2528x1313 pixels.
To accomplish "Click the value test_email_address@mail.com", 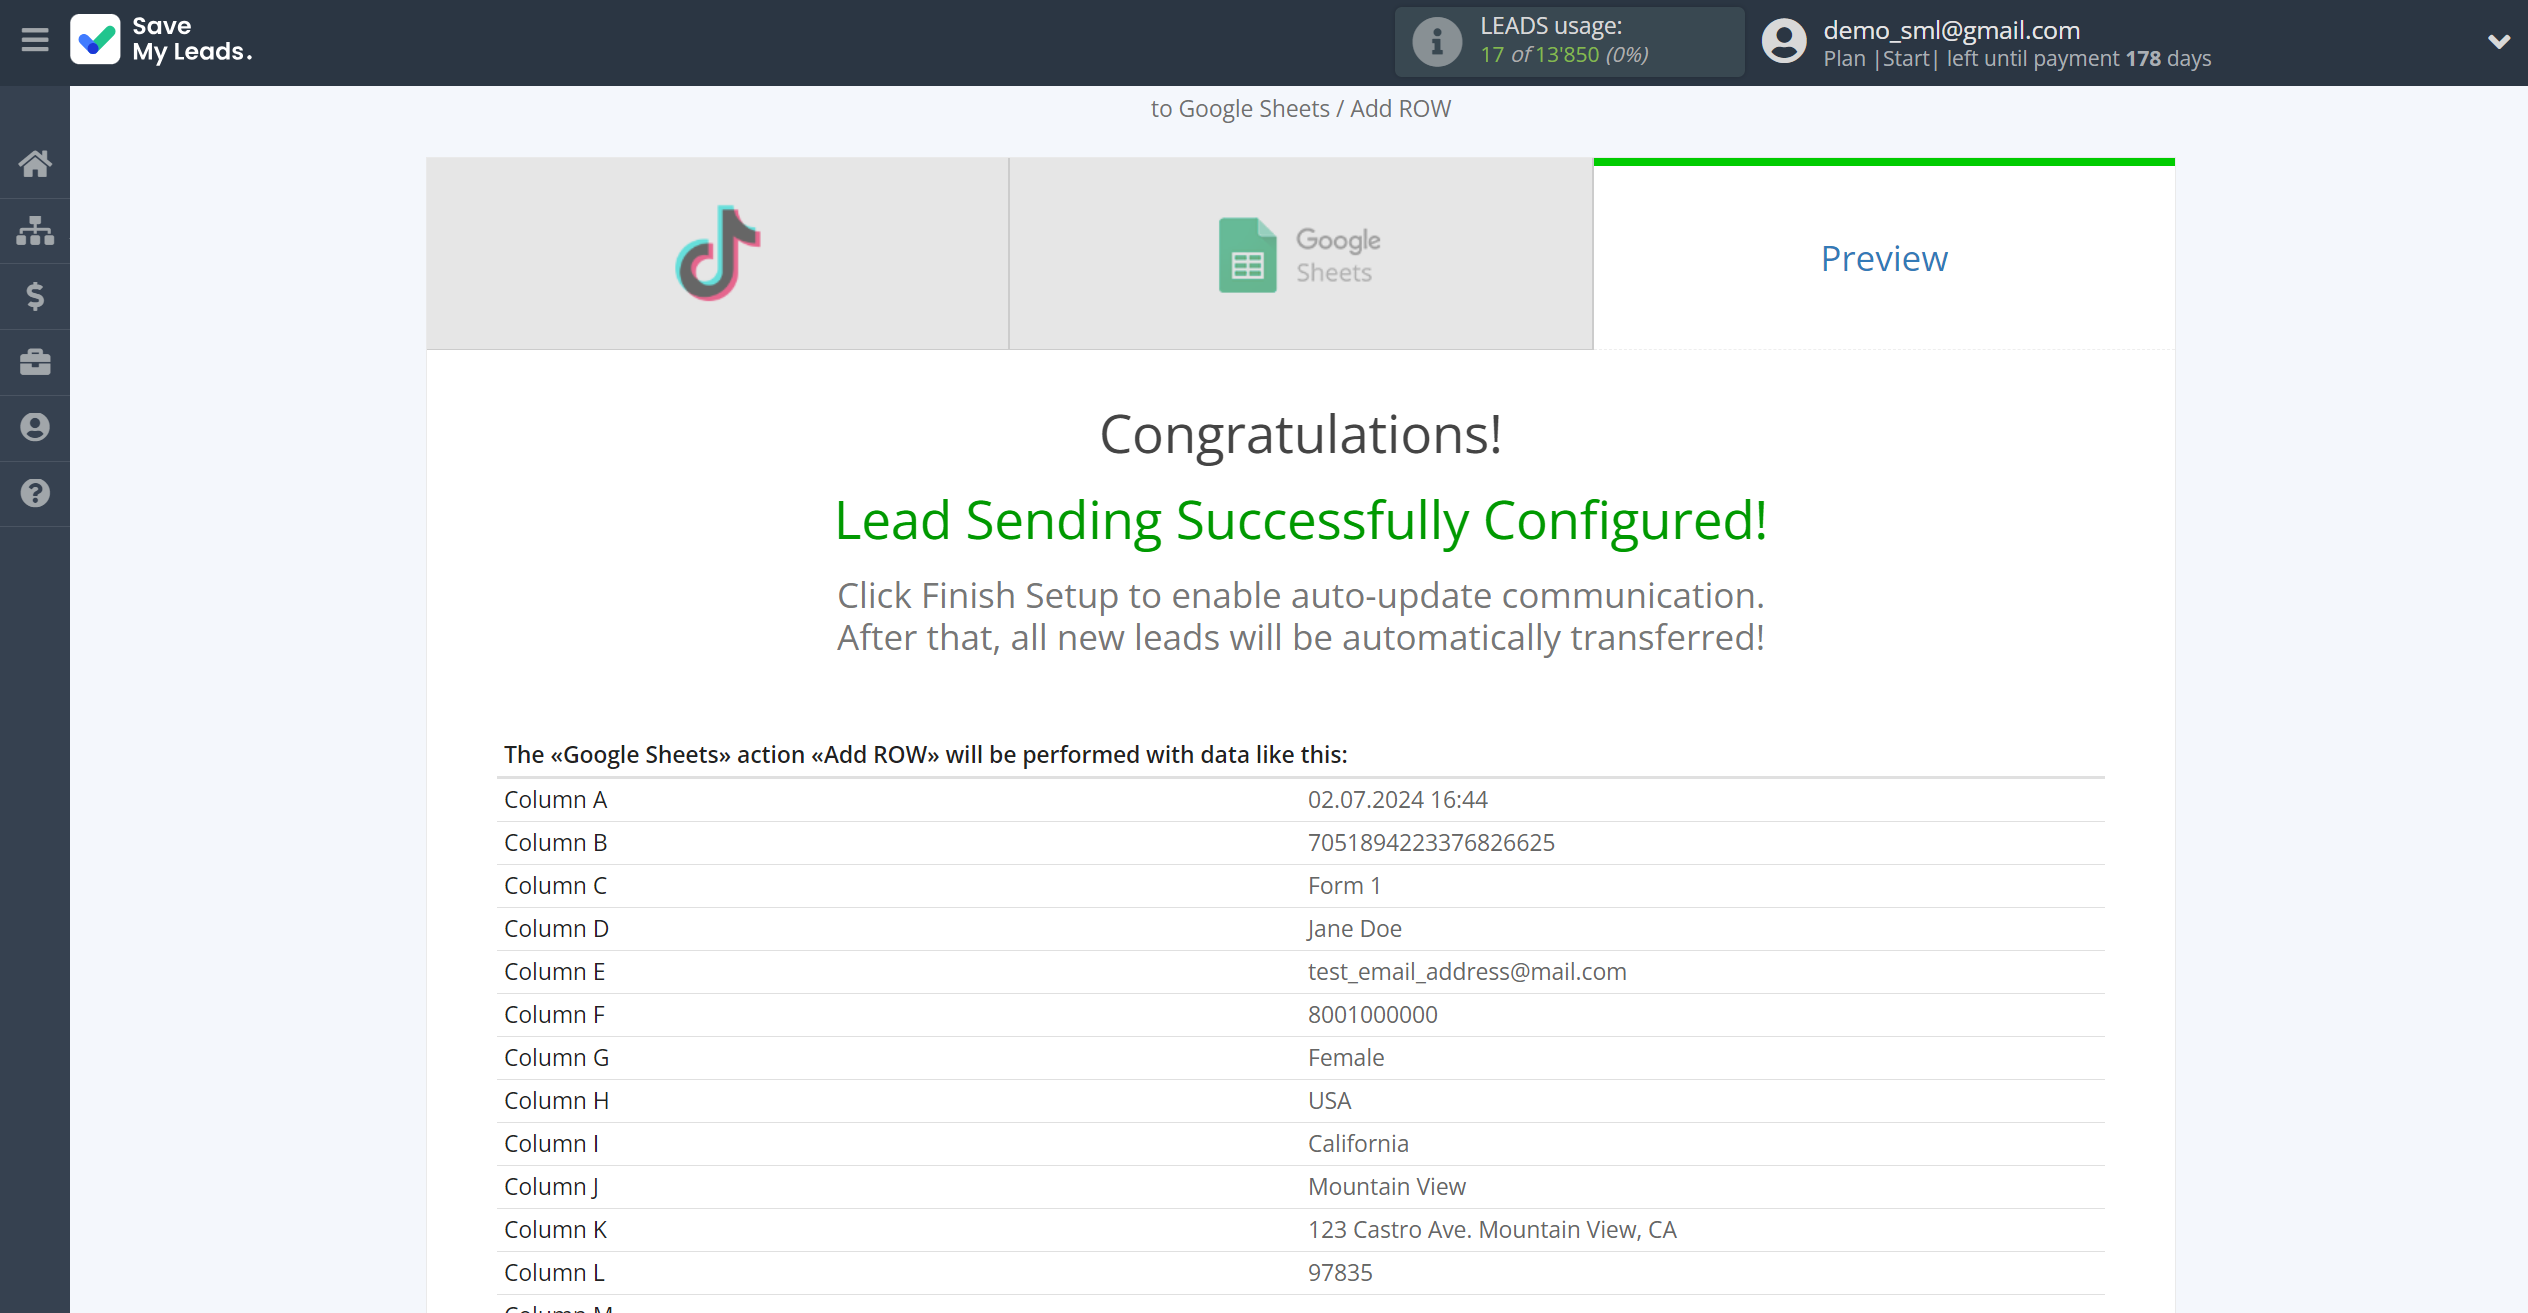I will (1467, 971).
